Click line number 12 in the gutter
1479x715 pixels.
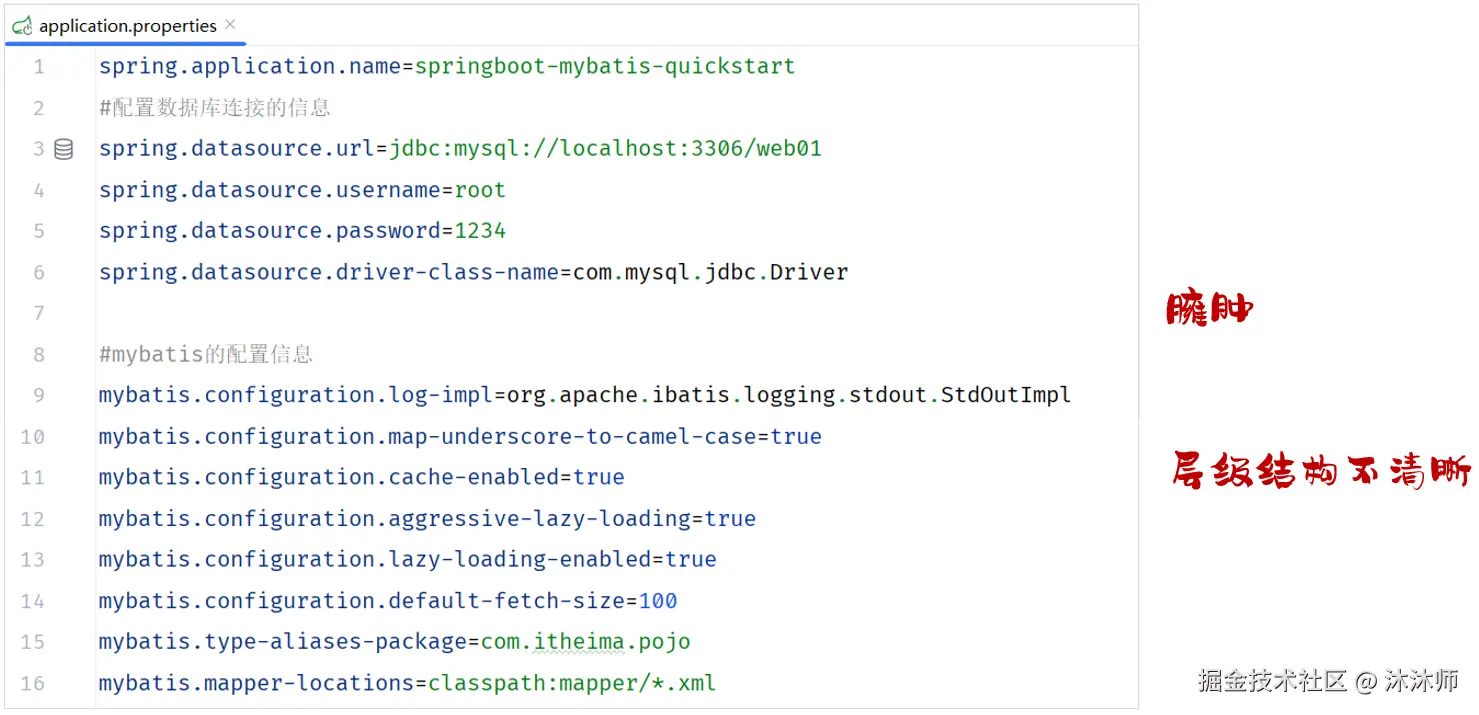click(x=33, y=519)
